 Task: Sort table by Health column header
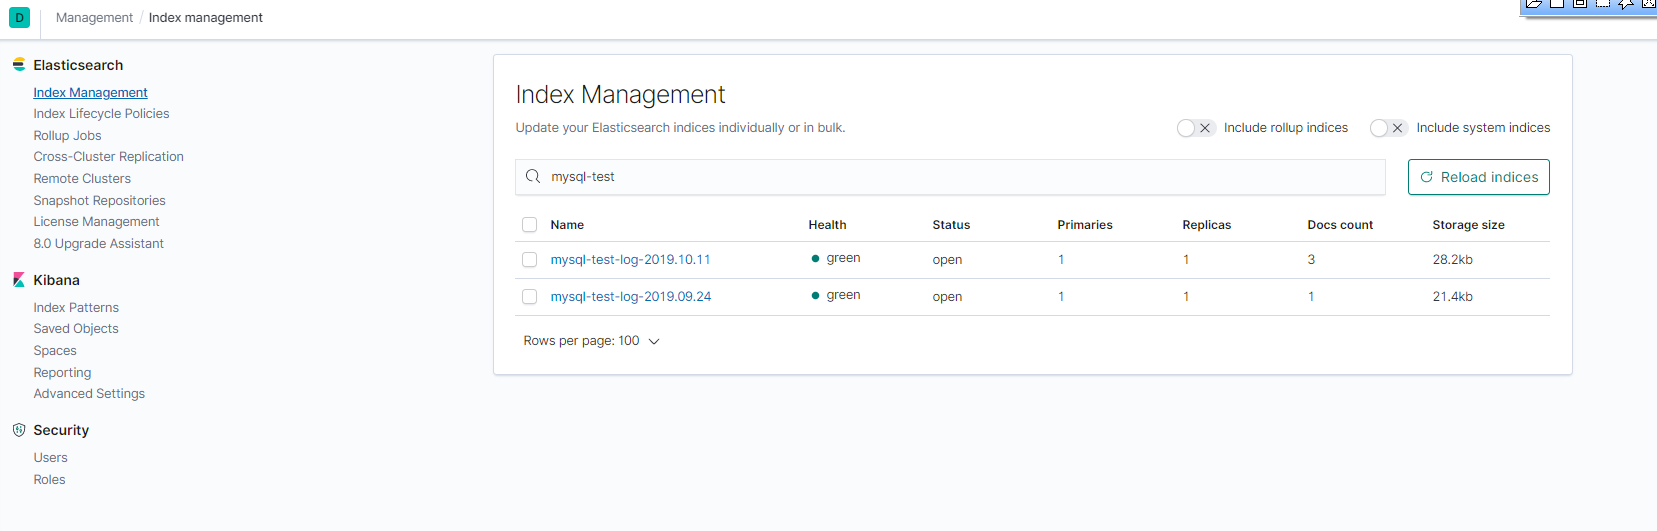coord(827,225)
